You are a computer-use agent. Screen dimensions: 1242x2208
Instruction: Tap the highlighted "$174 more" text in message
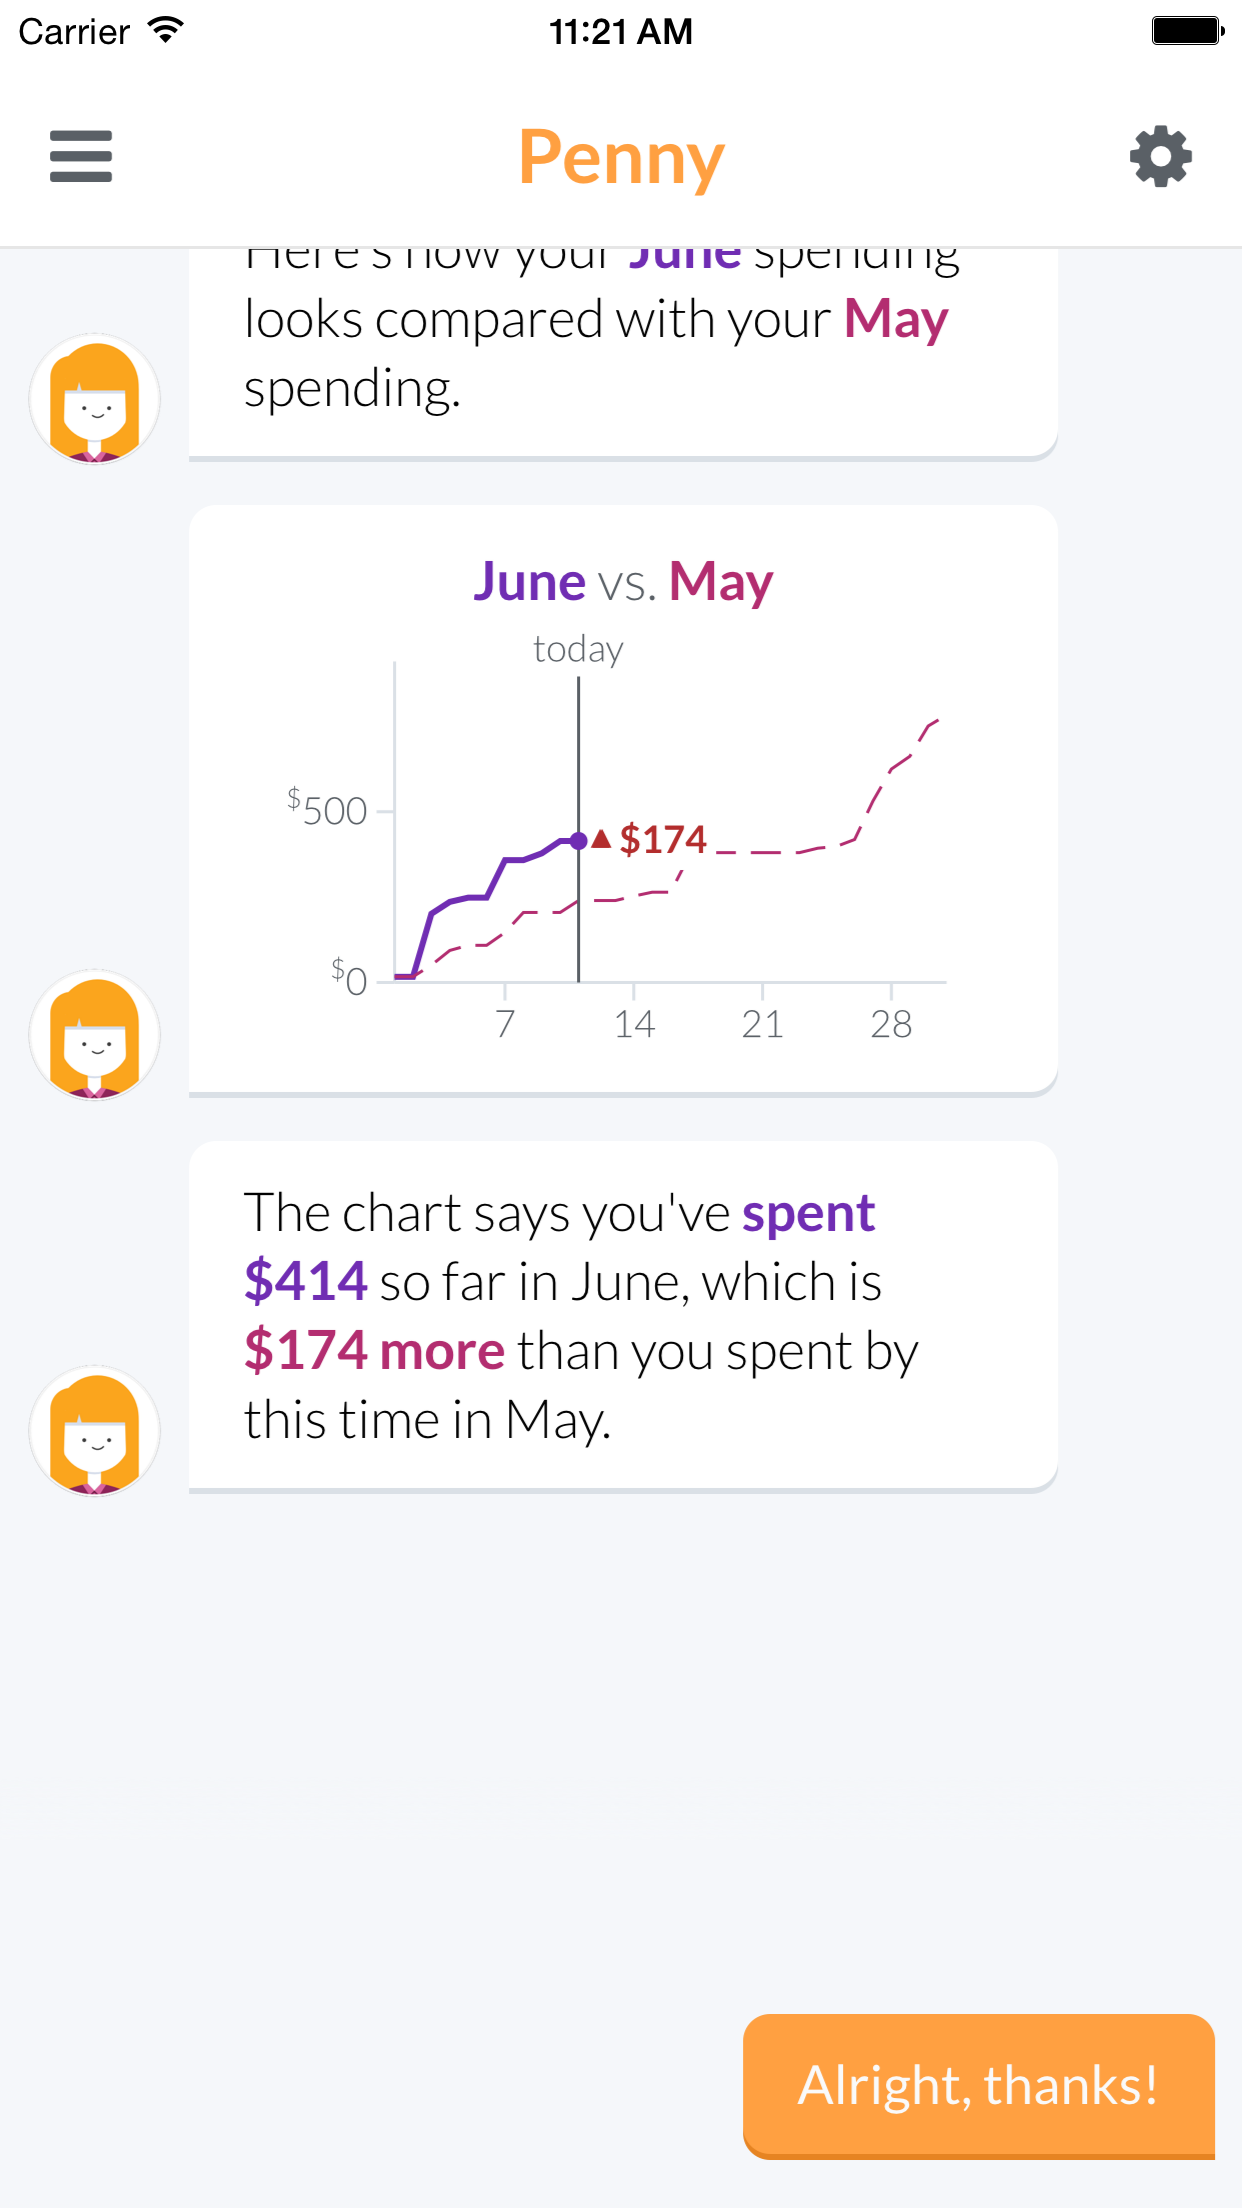pyautogui.click(x=375, y=1351)
